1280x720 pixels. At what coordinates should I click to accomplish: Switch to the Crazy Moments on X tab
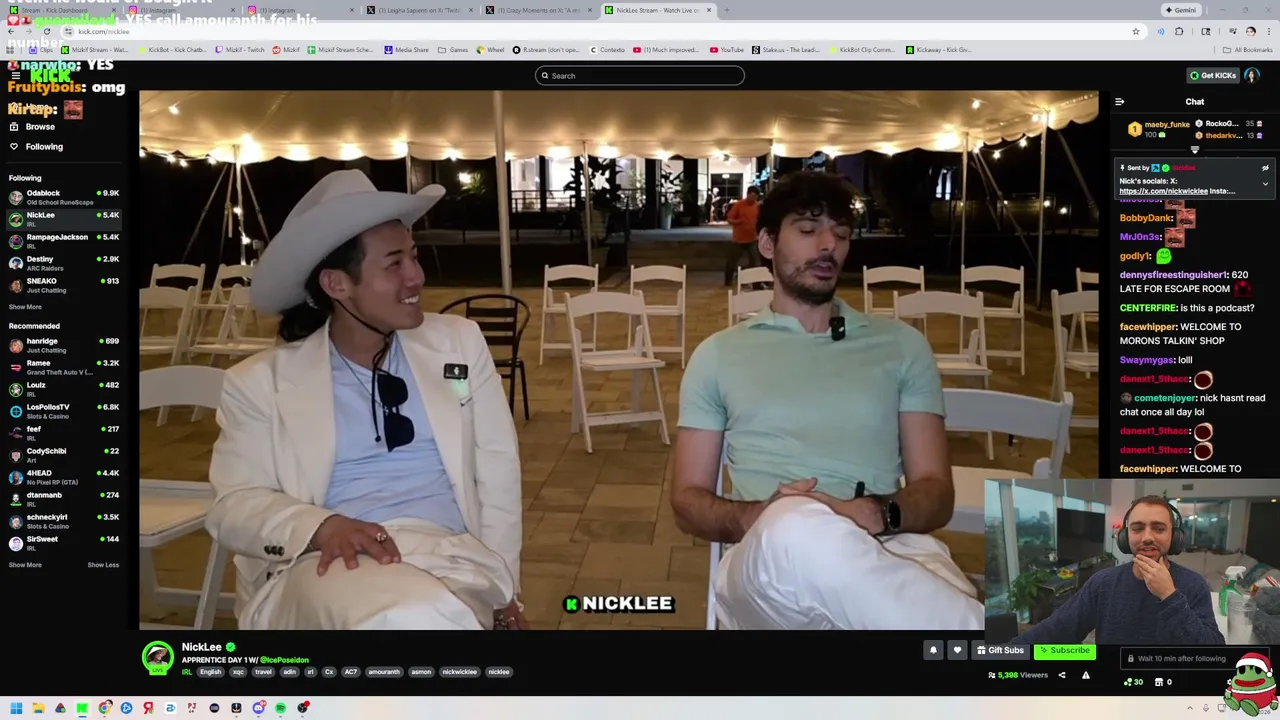coord(540,10)
